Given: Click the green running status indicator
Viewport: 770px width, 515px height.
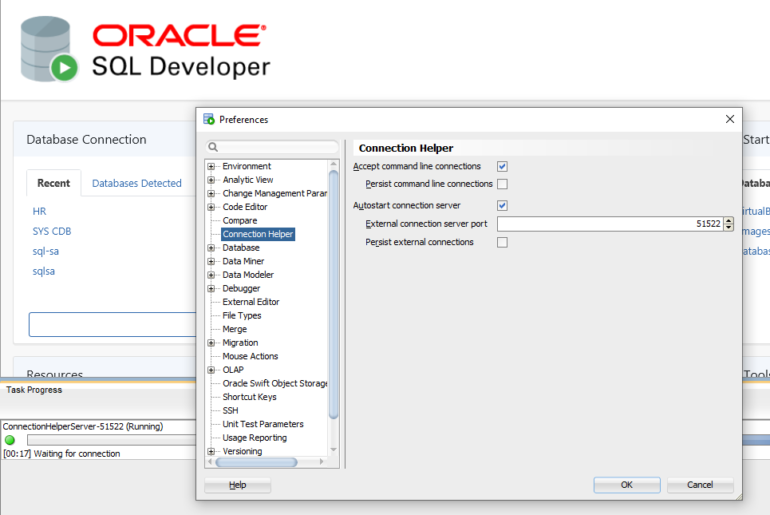Looking at the screenshot, I should click(x=10, y=440).
